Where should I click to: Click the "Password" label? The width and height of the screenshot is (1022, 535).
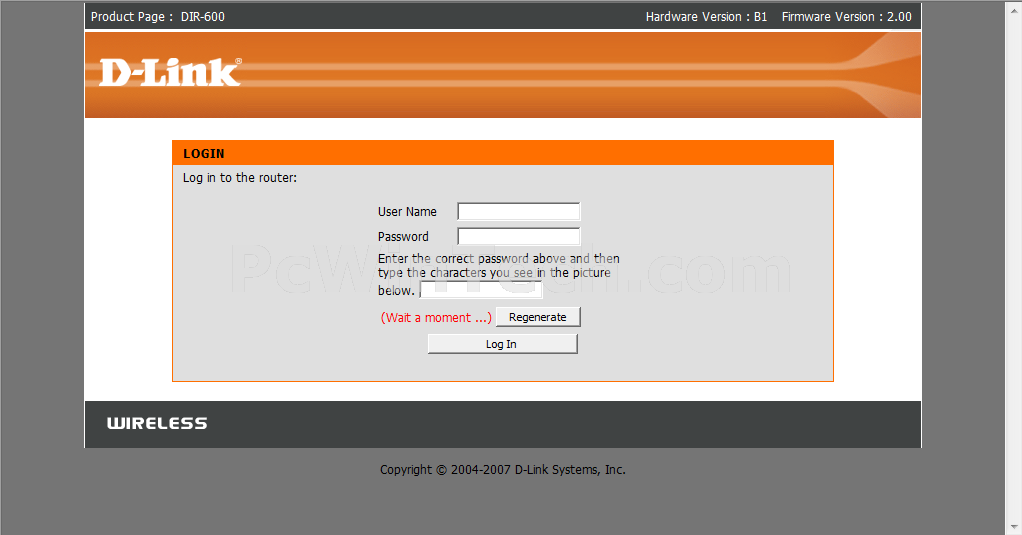coord(403,237)
